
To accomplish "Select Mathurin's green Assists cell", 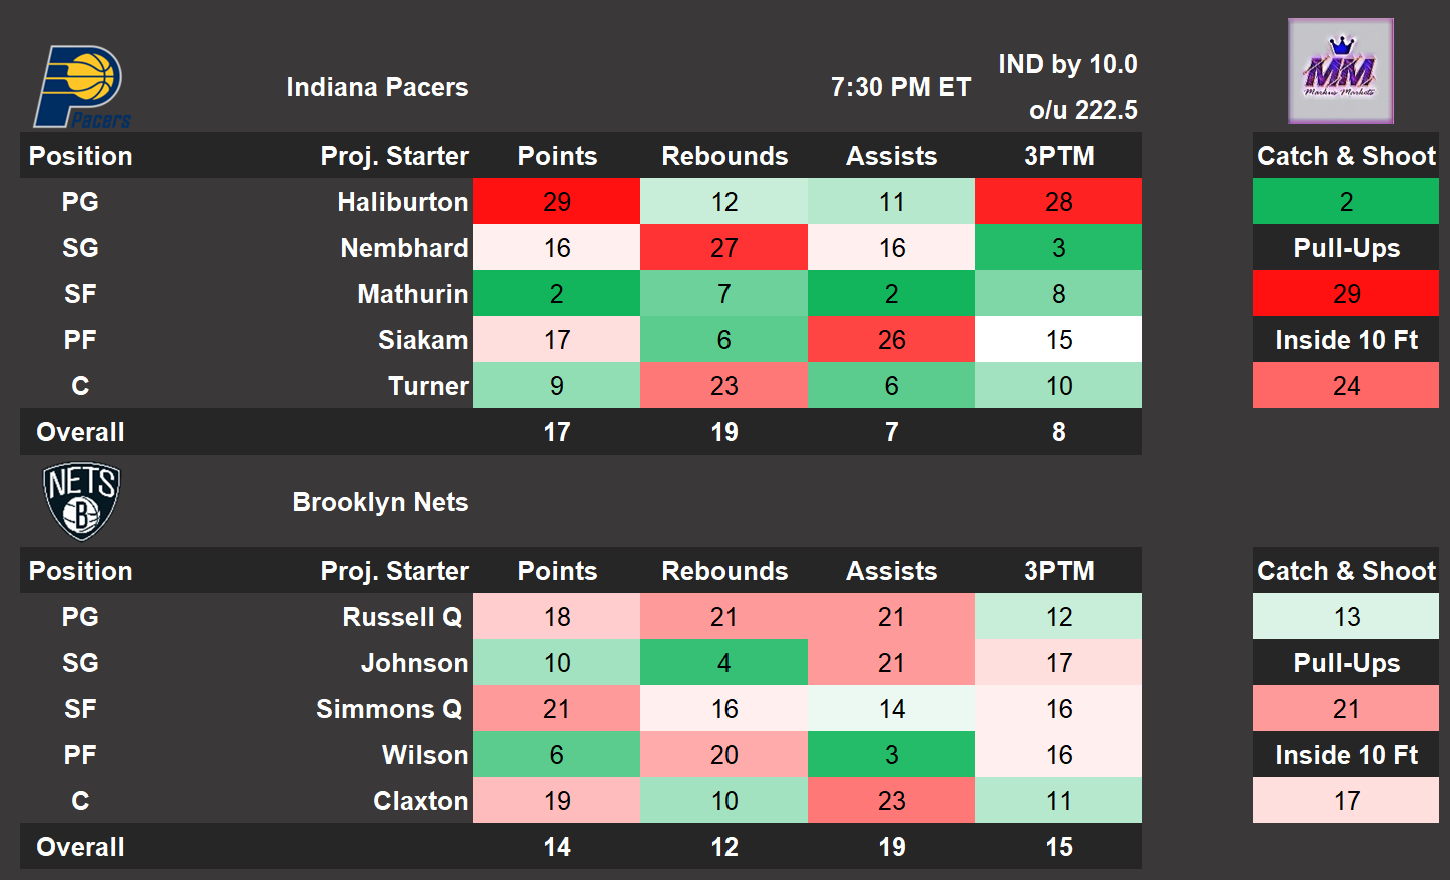I will (891, 294).
